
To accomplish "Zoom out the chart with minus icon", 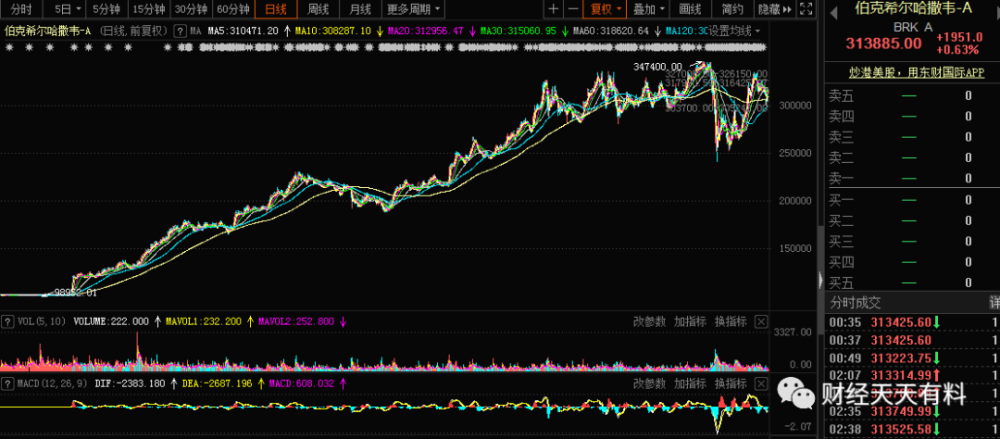I will [x=573, y=9].
